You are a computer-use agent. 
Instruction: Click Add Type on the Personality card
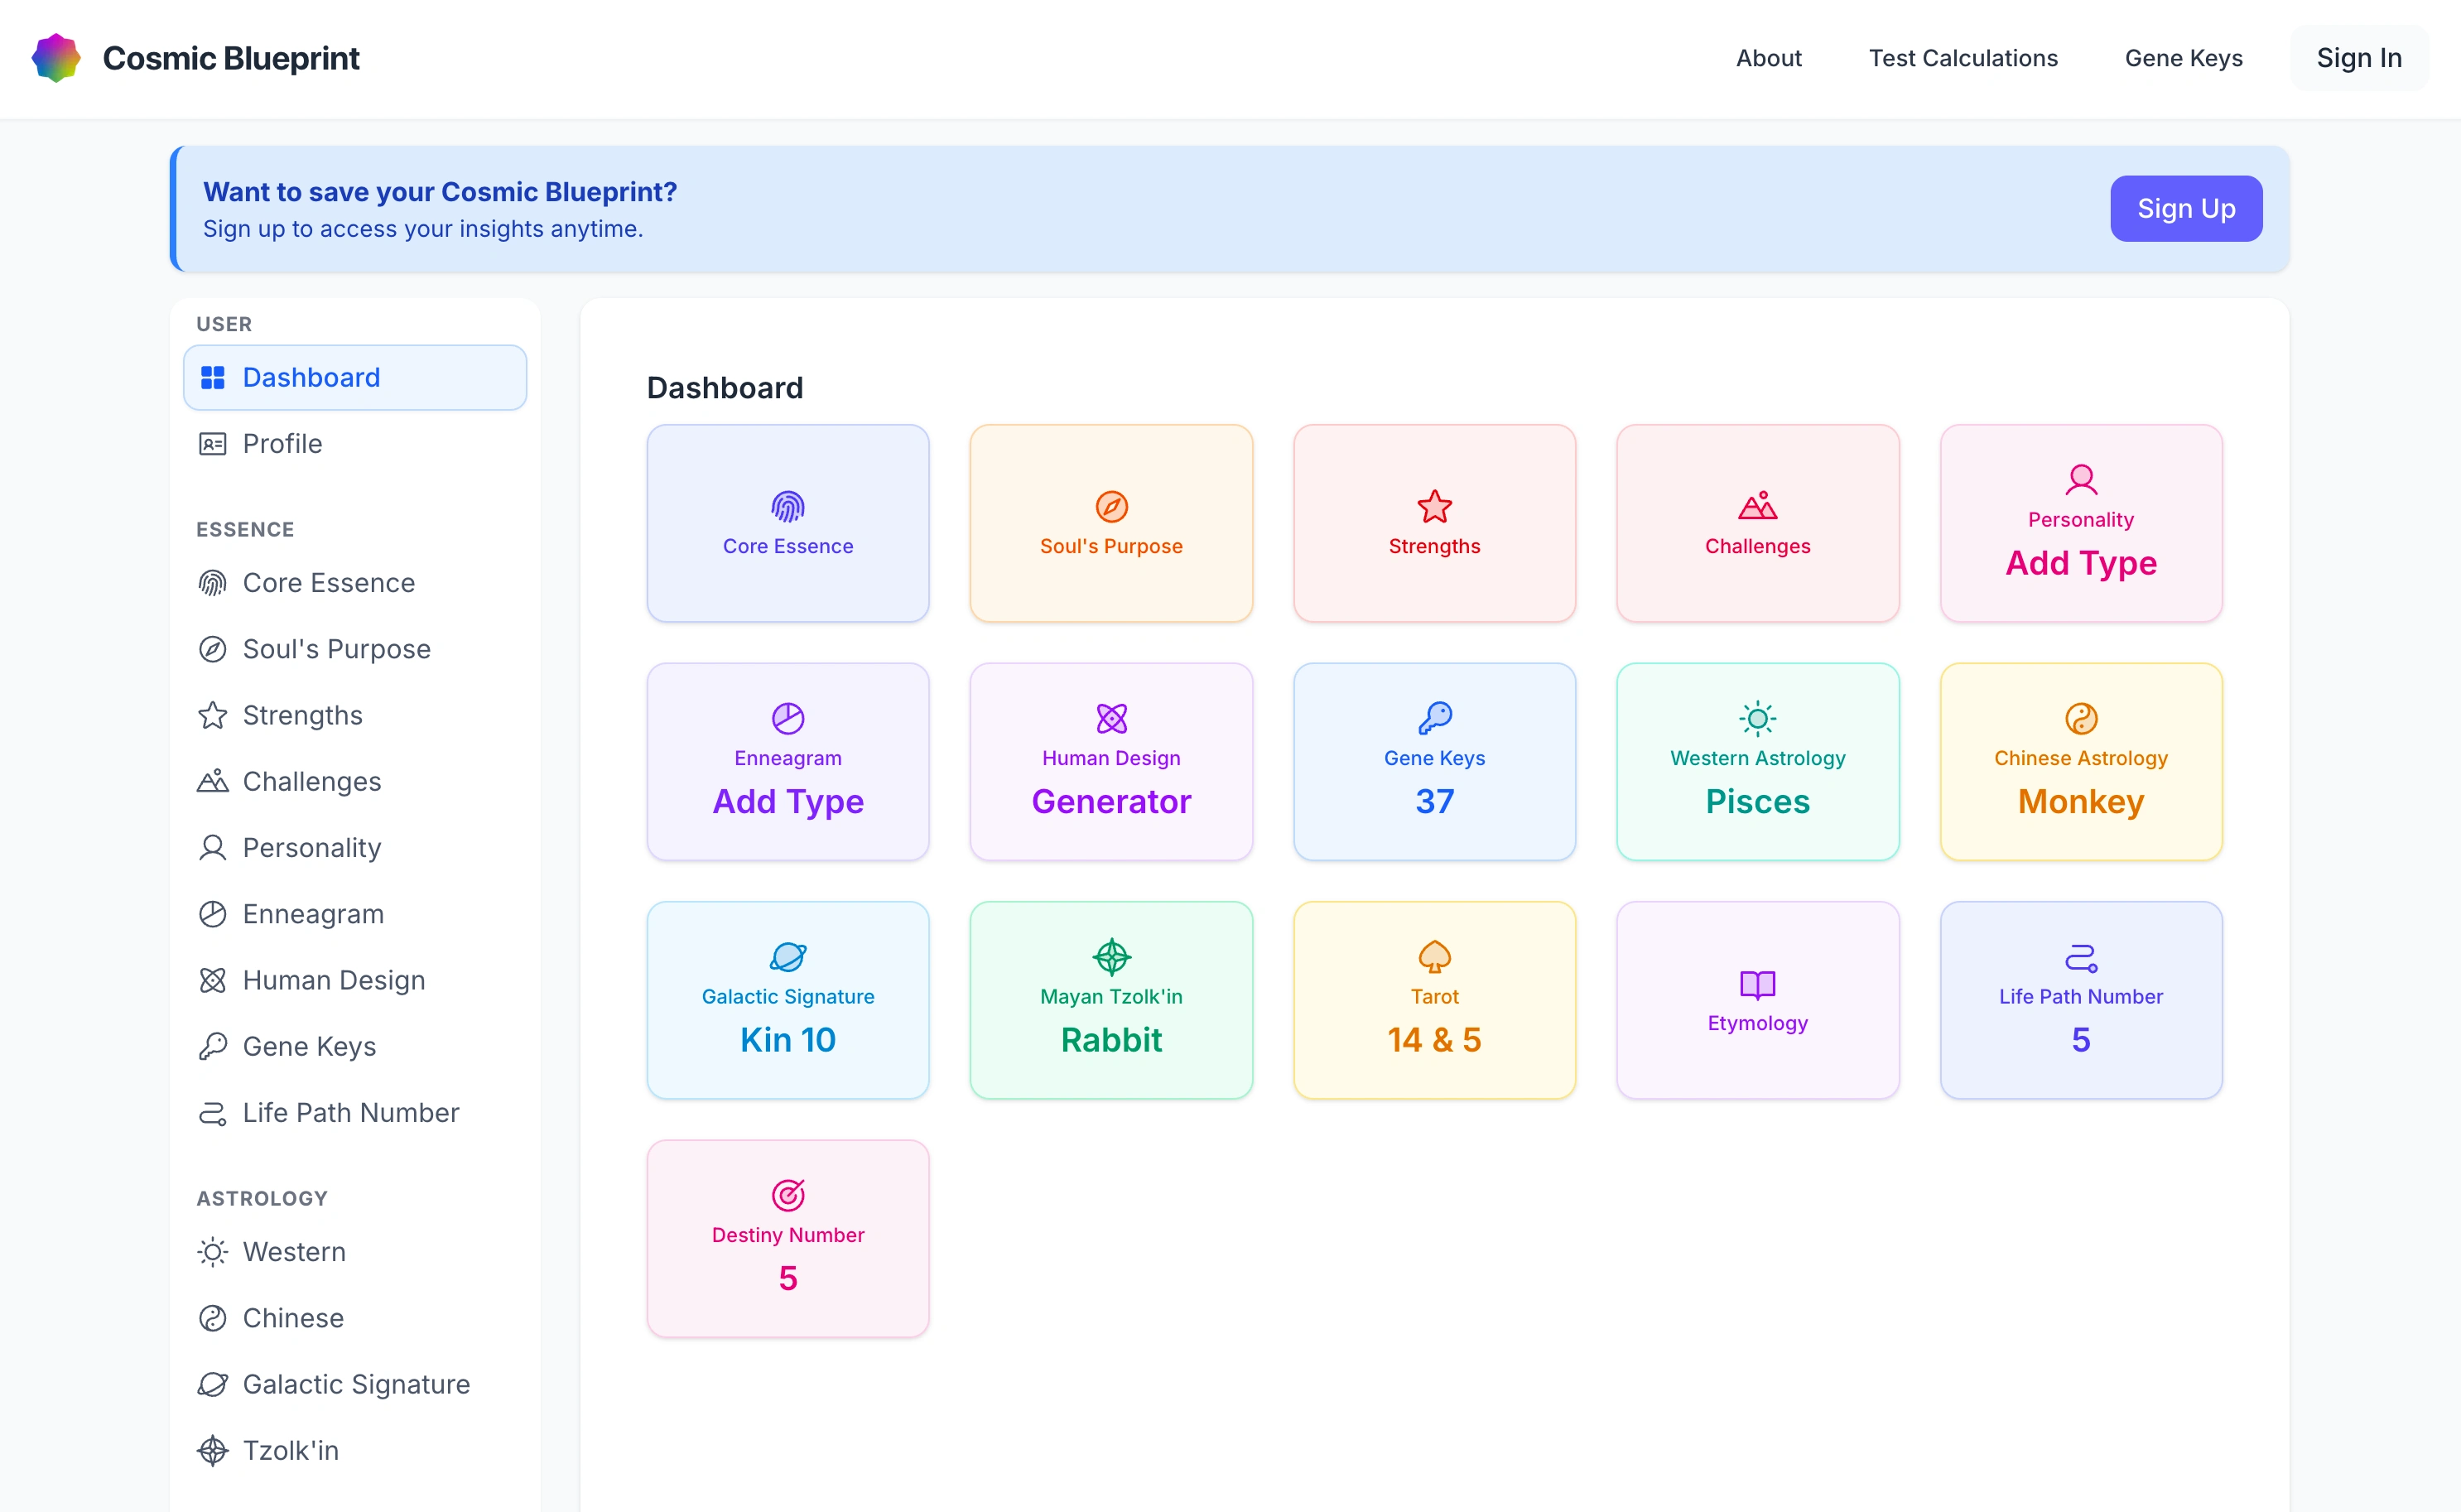2081,563
